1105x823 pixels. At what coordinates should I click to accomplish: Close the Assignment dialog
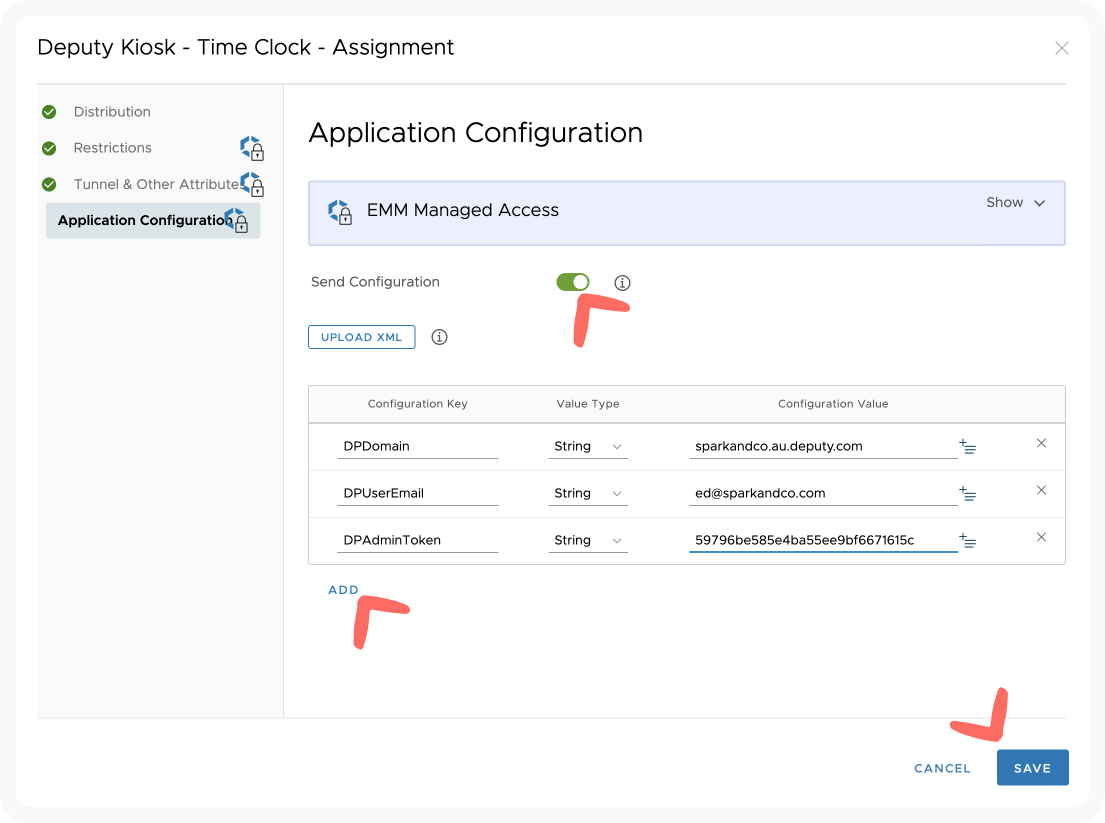pyautogui.click(x=1061, y=48)
